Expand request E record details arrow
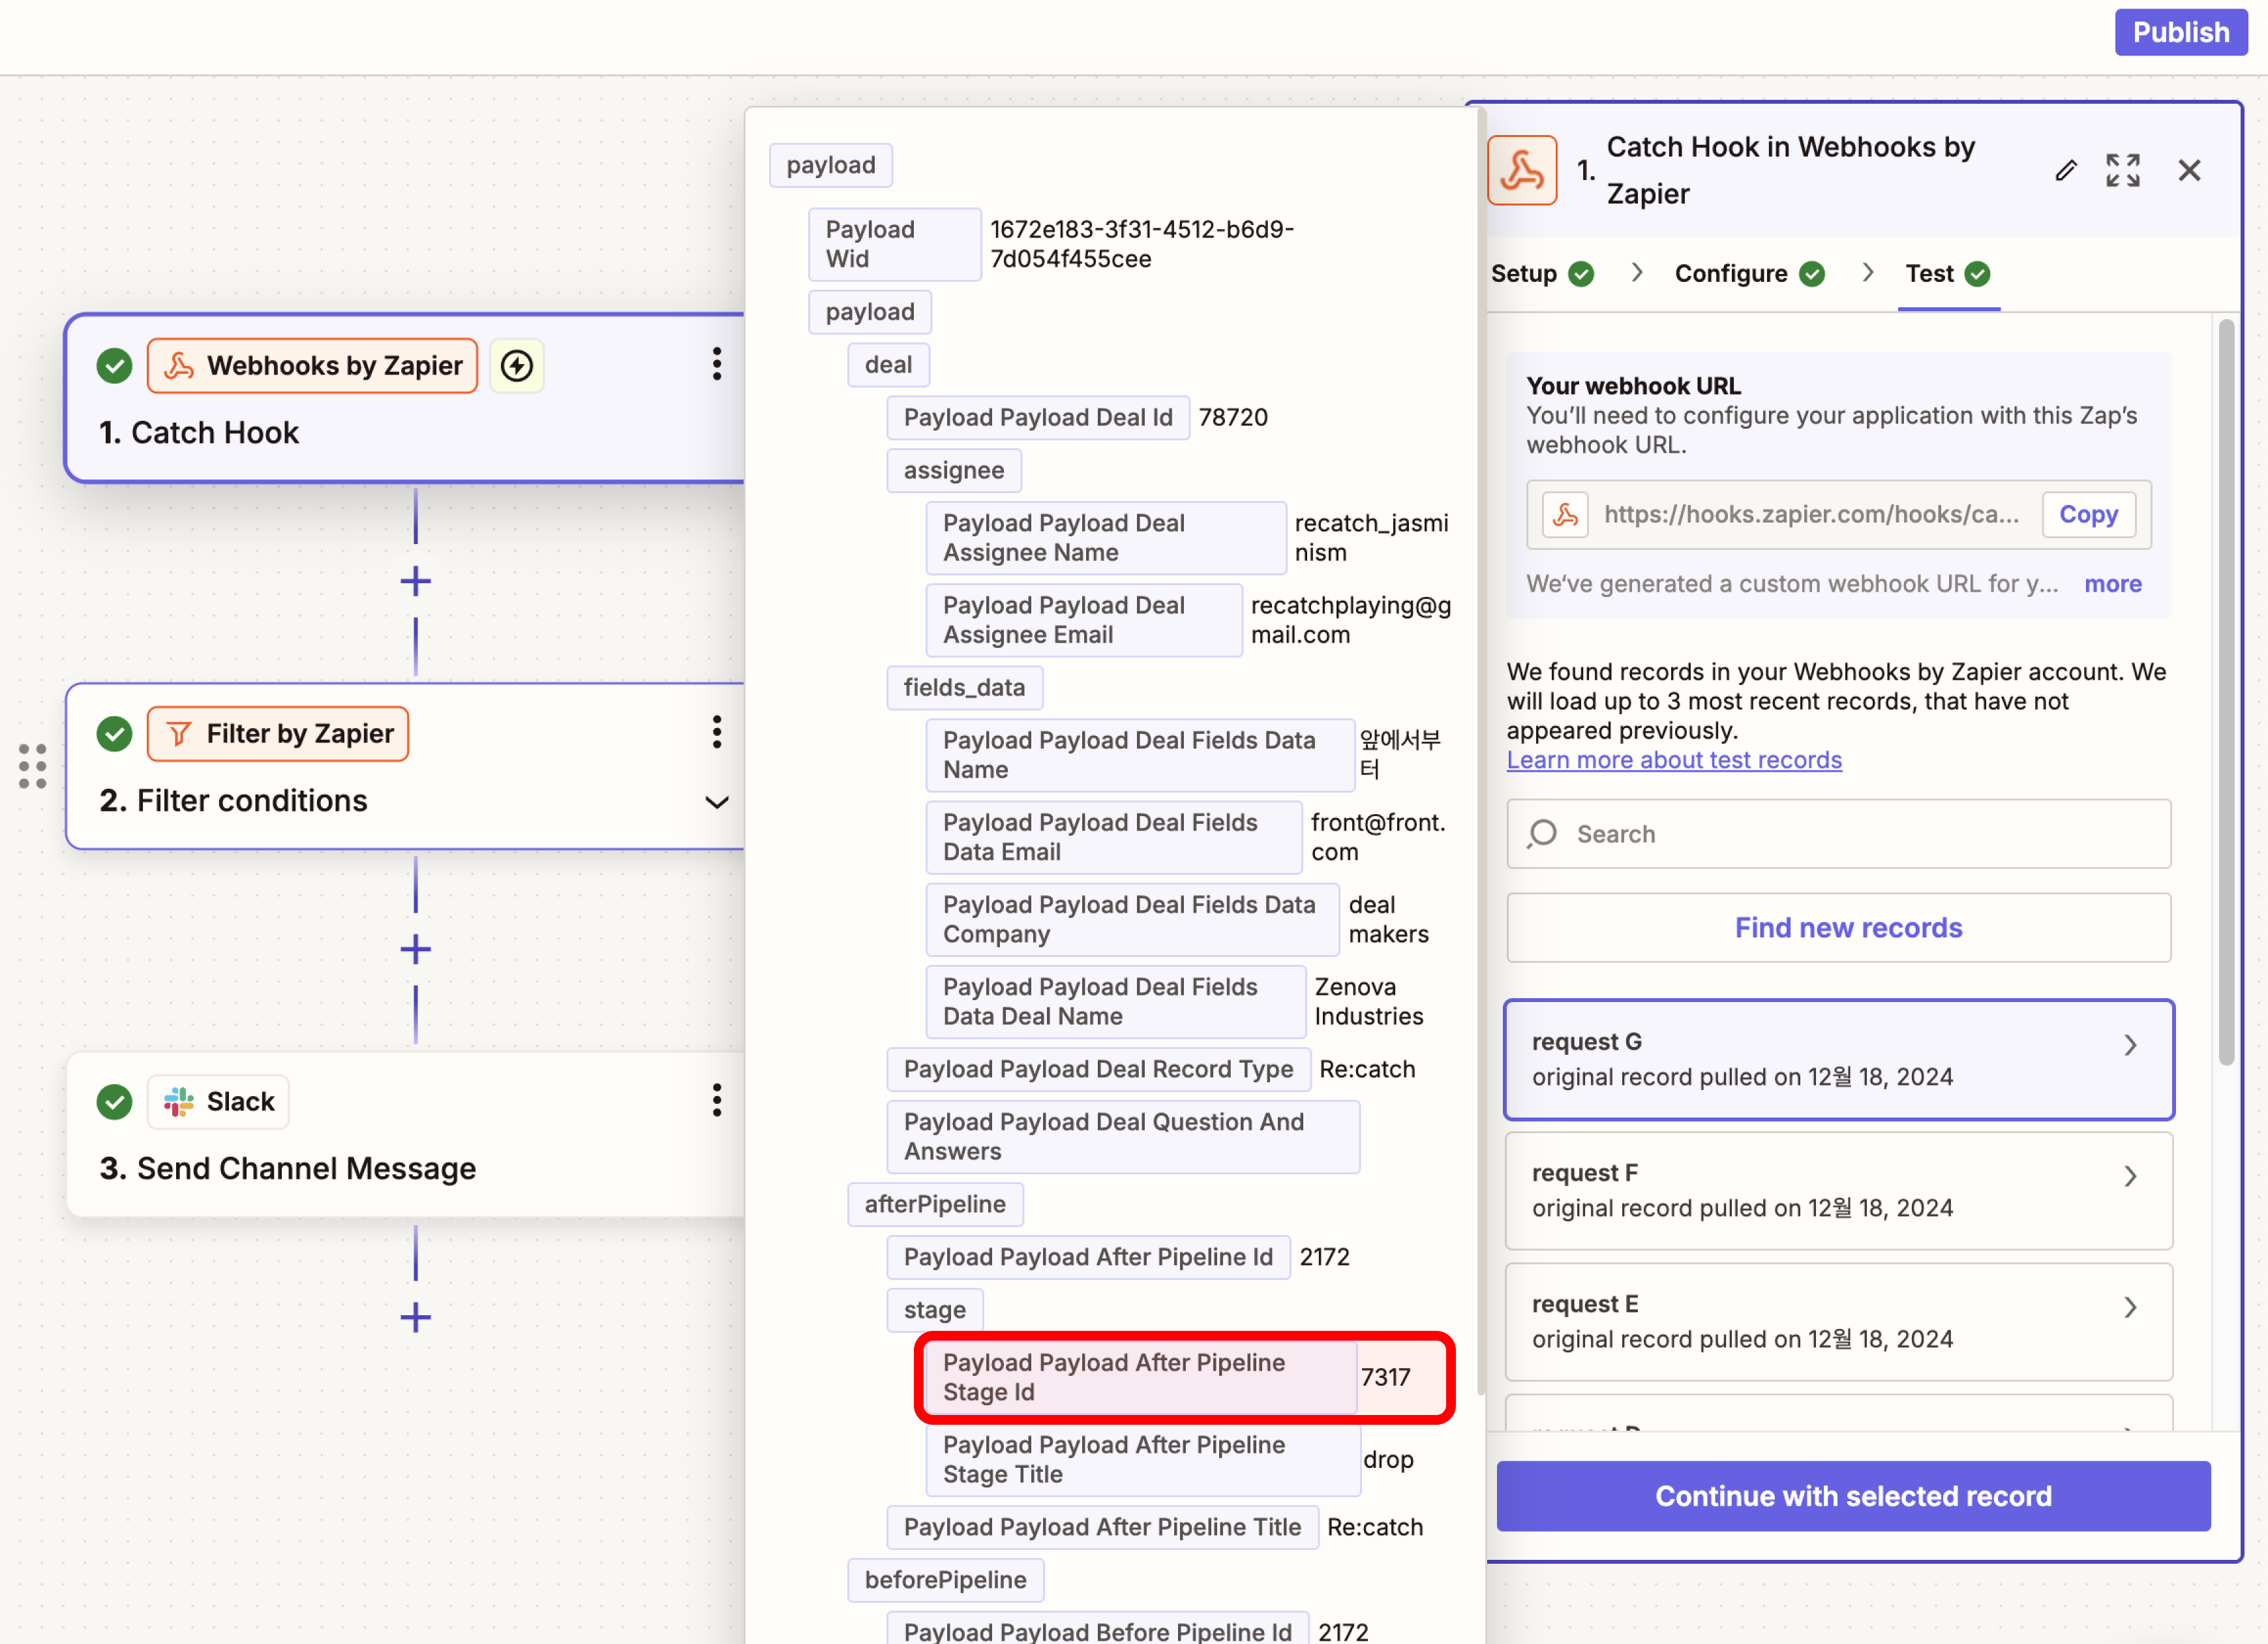The height and width of the screenshot is (1644, 2268). coord(2130,1308)
